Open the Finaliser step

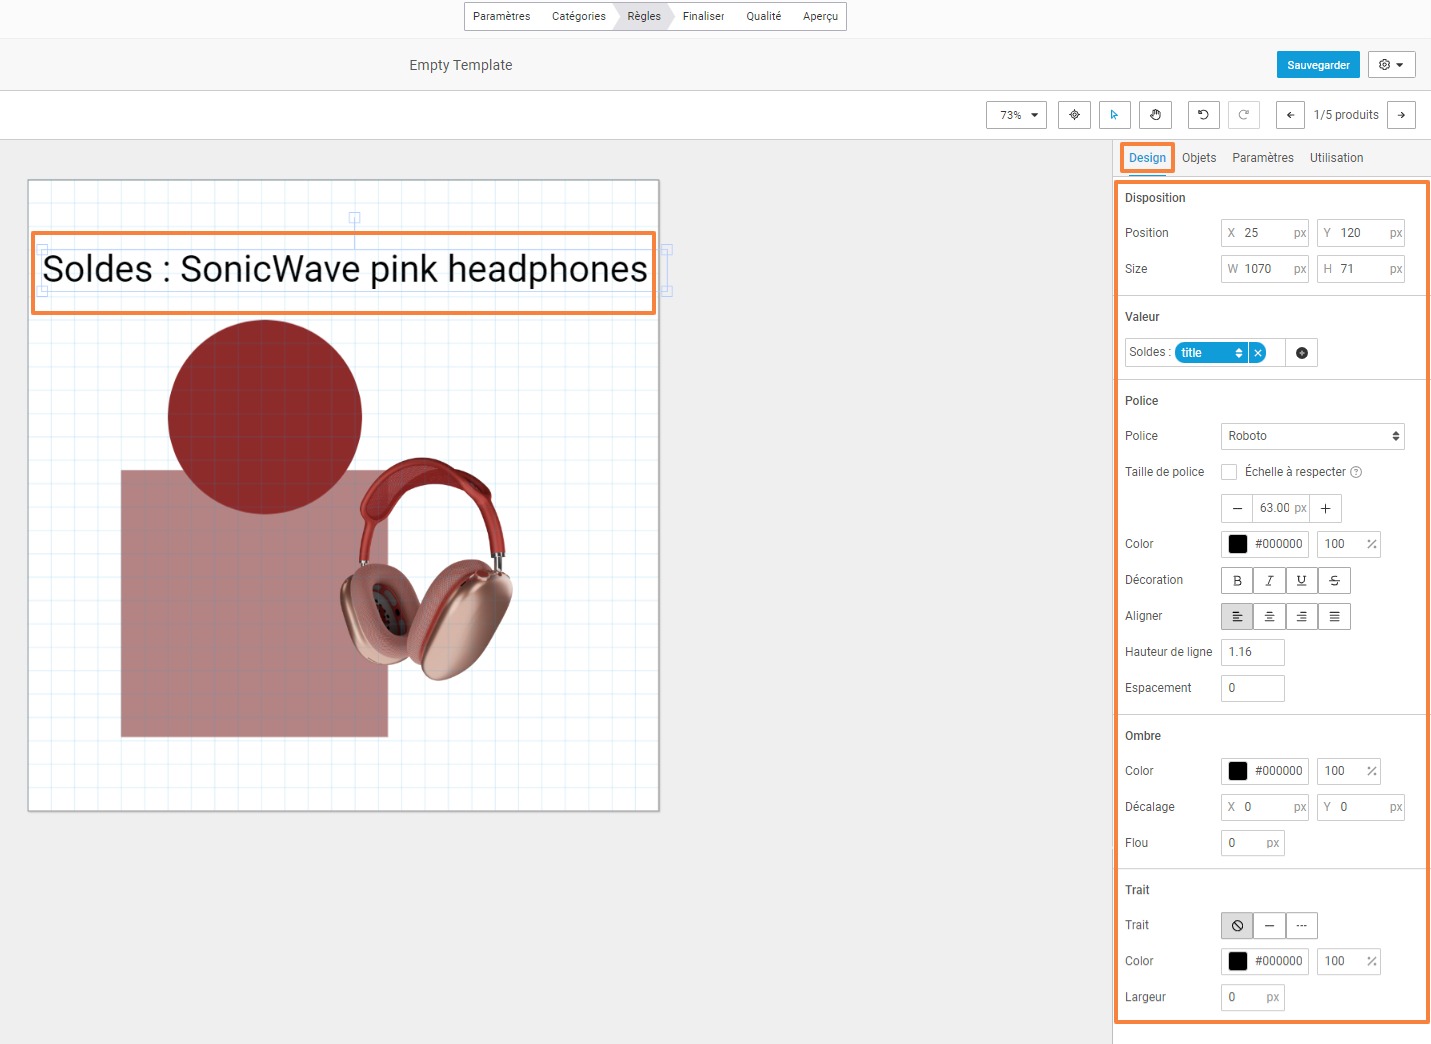703,16
